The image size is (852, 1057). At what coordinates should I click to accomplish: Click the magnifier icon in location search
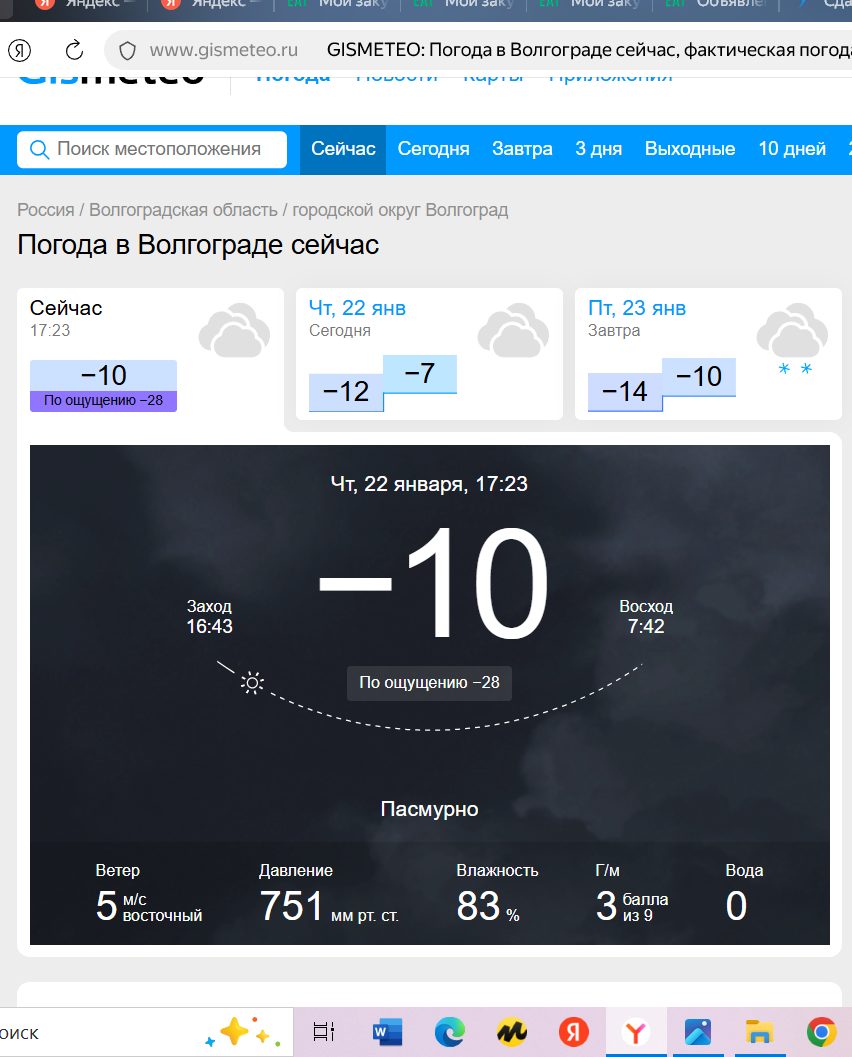coord(40,149)
